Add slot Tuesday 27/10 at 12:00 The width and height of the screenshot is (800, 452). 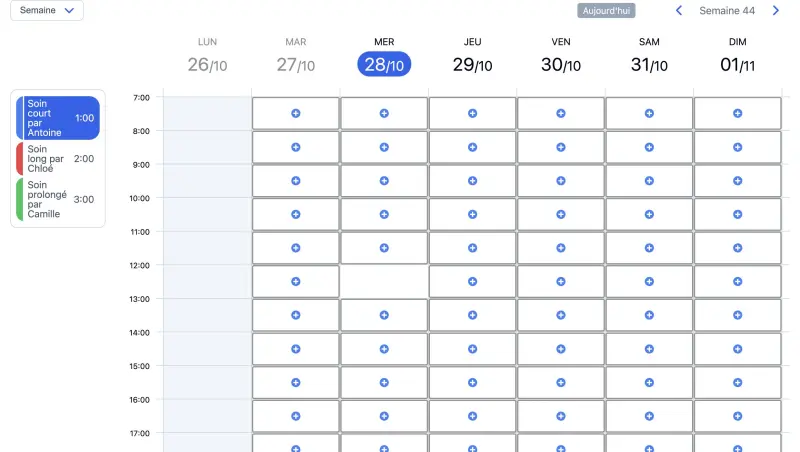pyautogui.click(x=295, y=282)
